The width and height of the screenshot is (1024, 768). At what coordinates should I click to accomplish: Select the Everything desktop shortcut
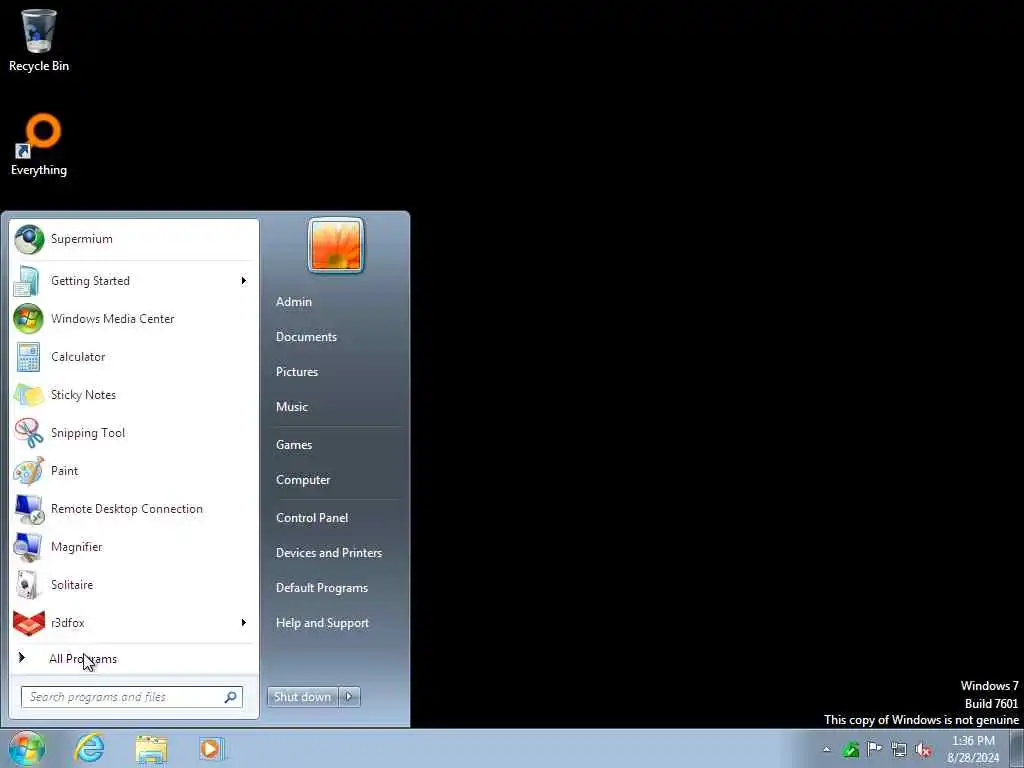pos(39,145)
